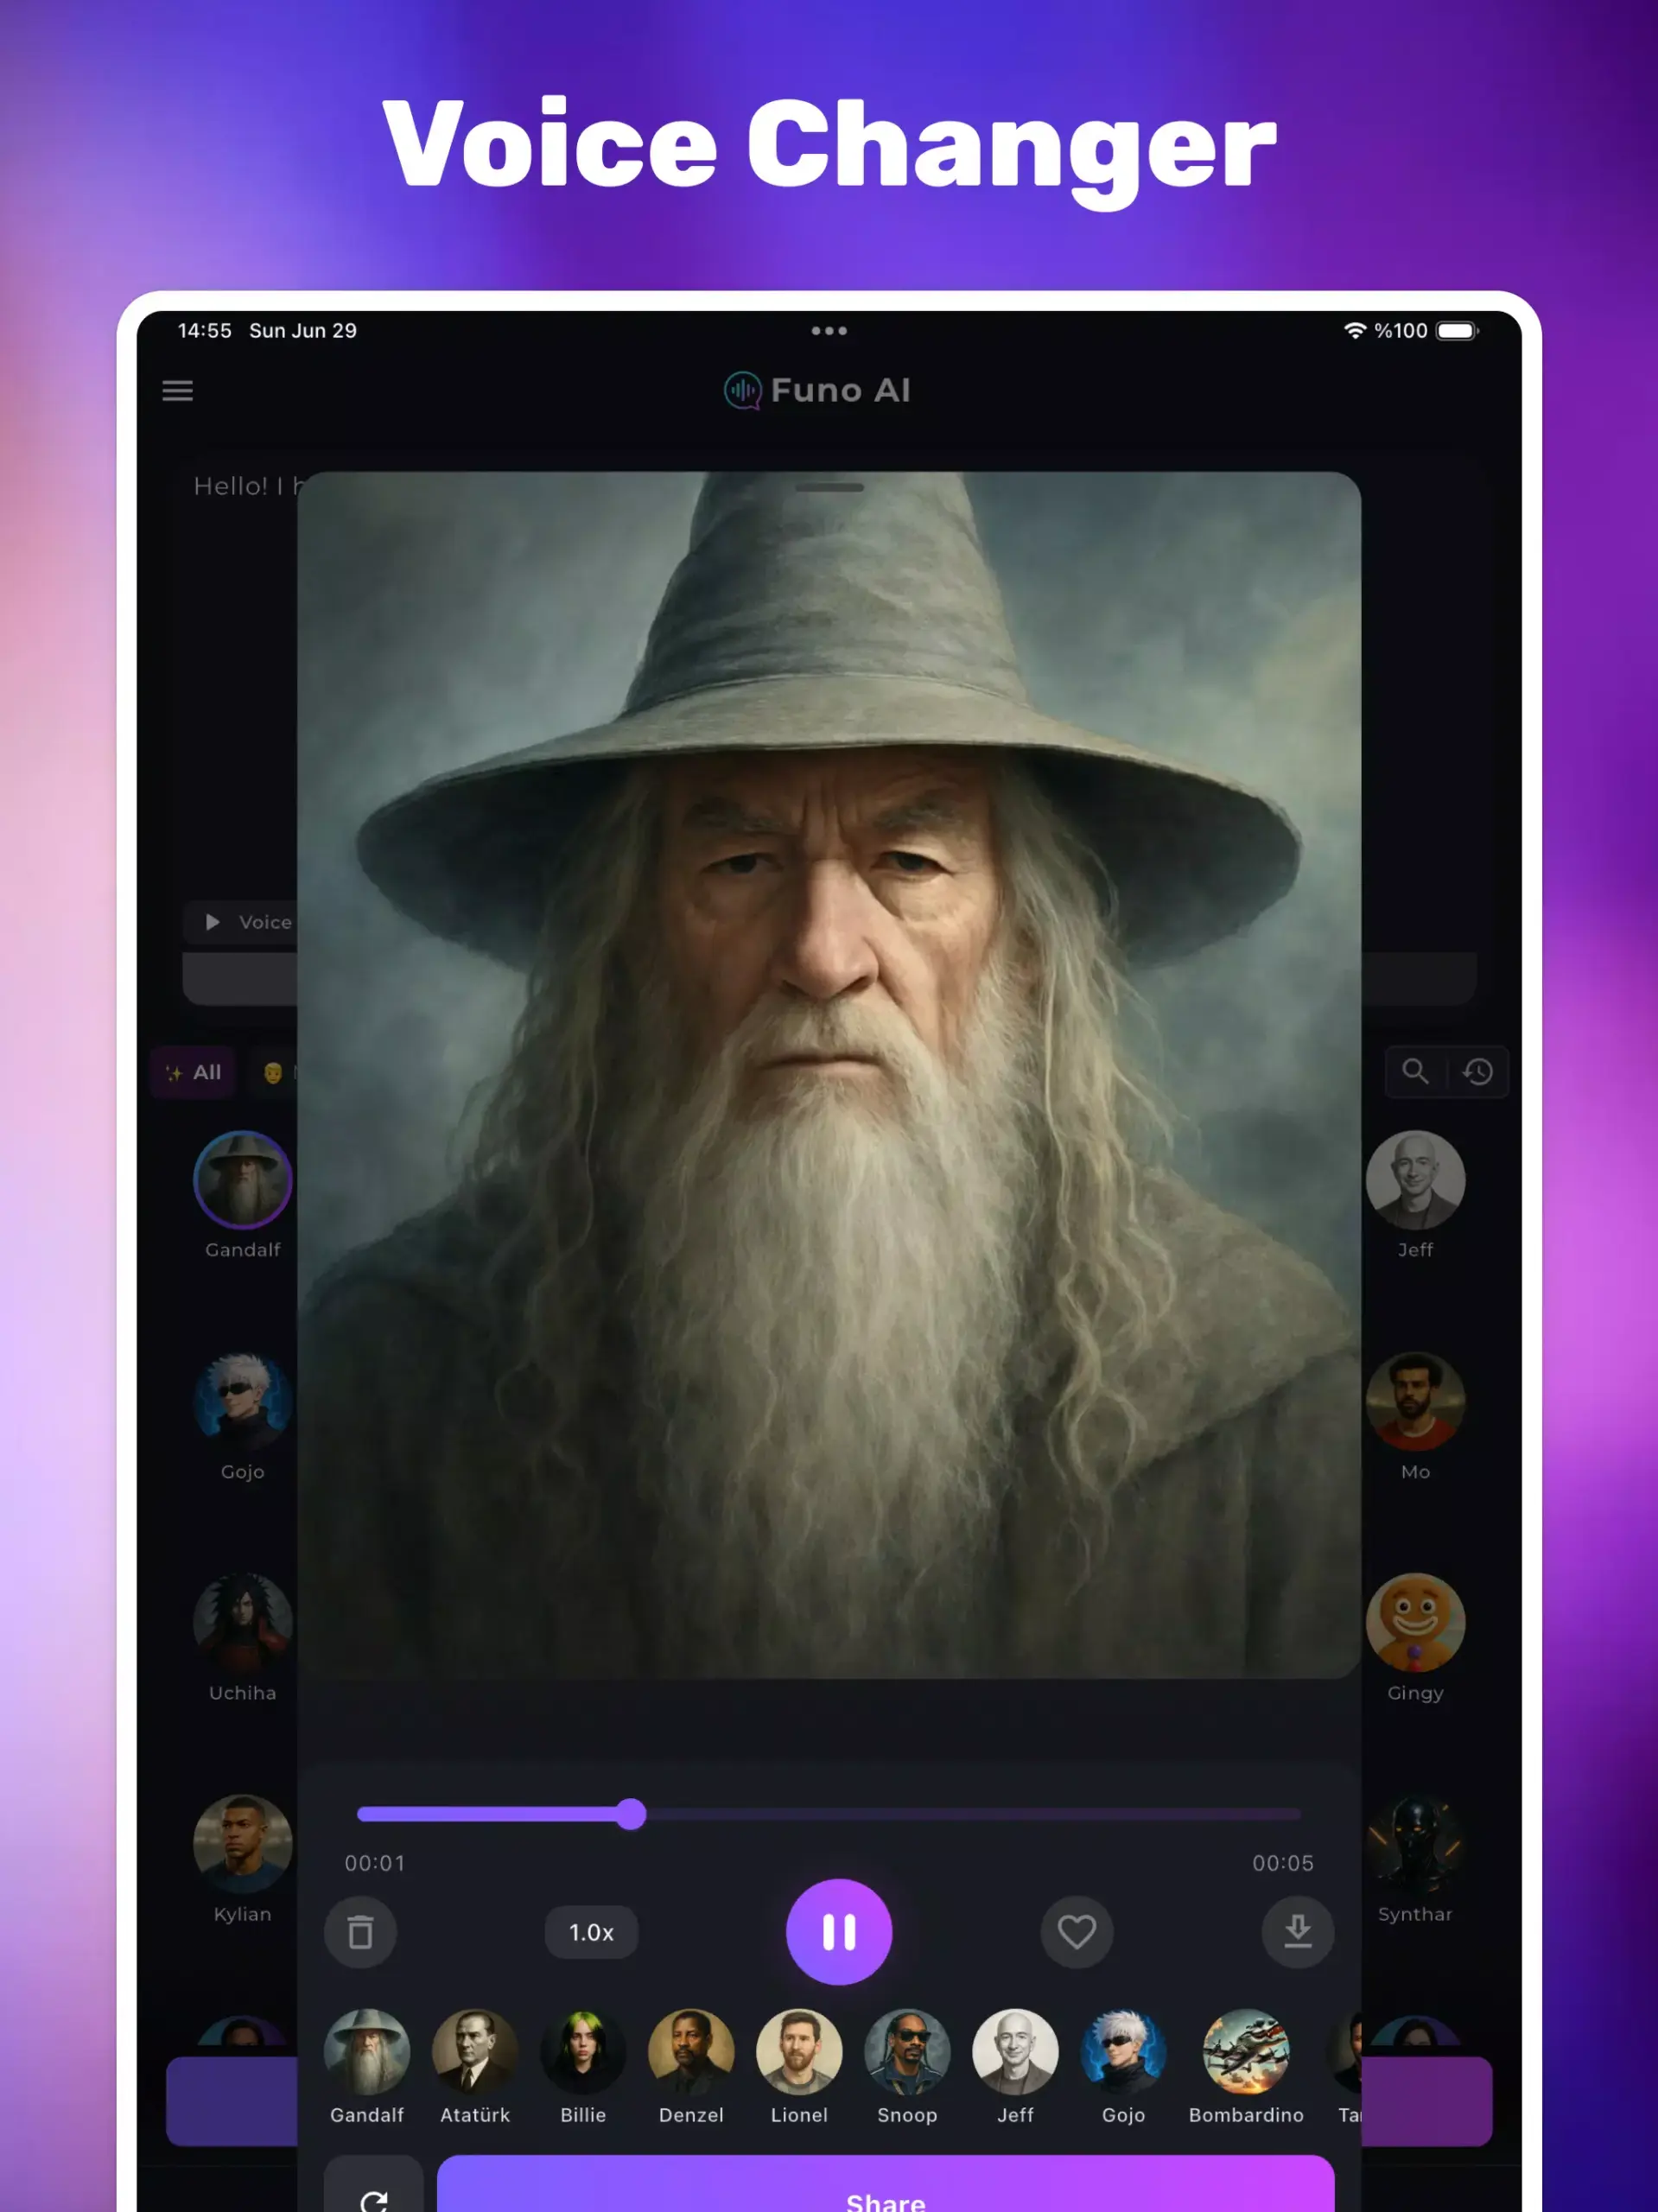
Task: Click the elapsed time 00:01
Action: click(375, 1863)
